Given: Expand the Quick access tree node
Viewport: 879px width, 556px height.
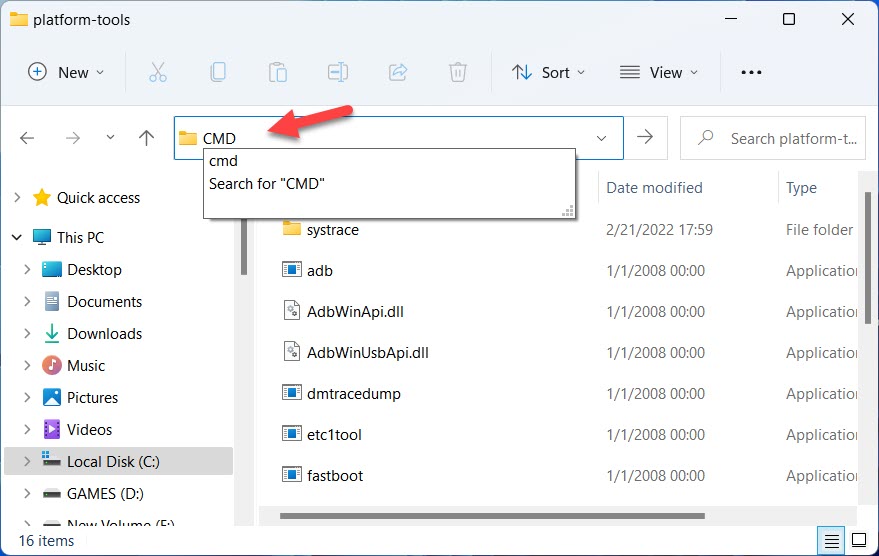Looking at the screenshot, I should (x=17, y=197).
